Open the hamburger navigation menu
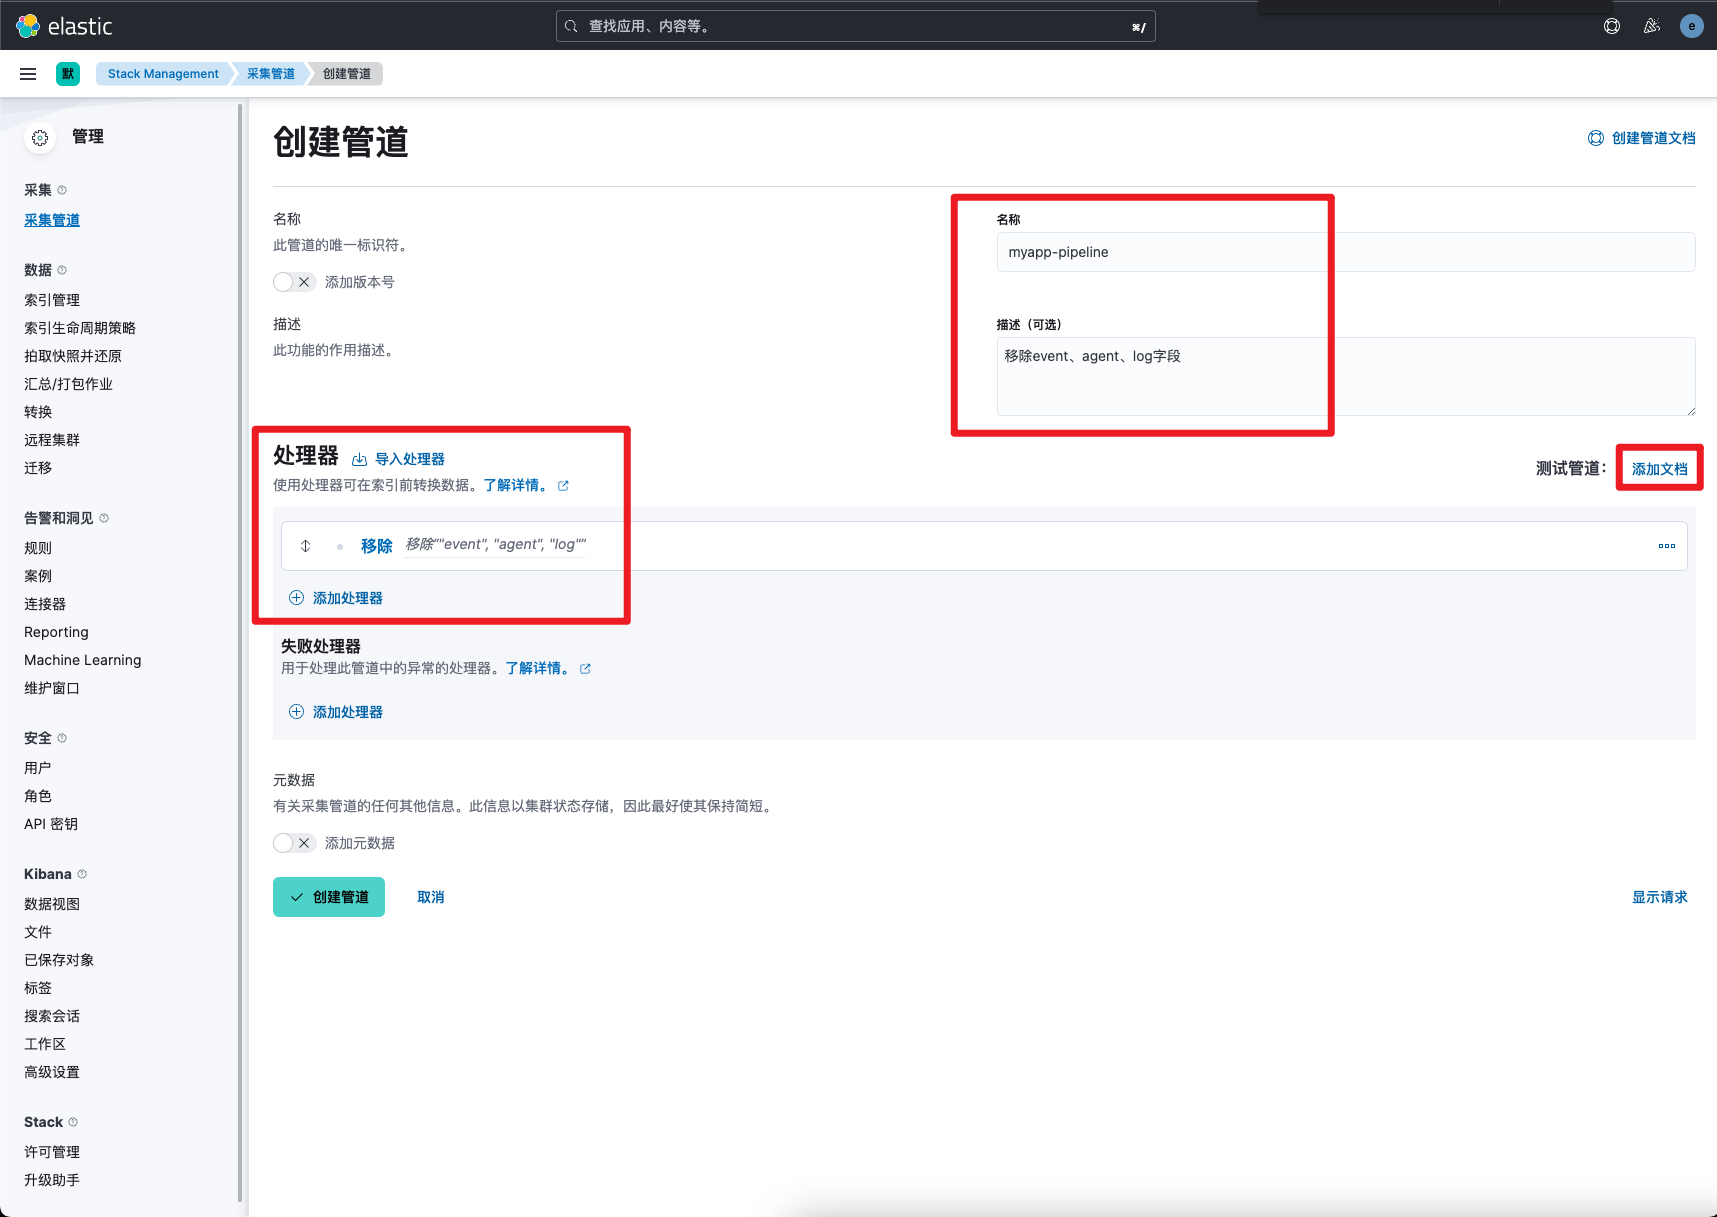Image resolution: width=1717 pixels, height=1217 pixels. click(x=28, y=74)
